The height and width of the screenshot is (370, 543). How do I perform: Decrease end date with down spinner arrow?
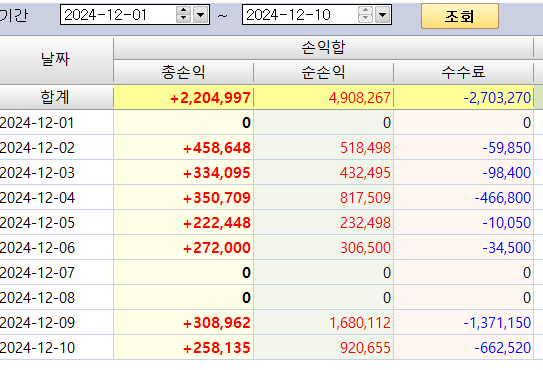[x=365, y=19]
